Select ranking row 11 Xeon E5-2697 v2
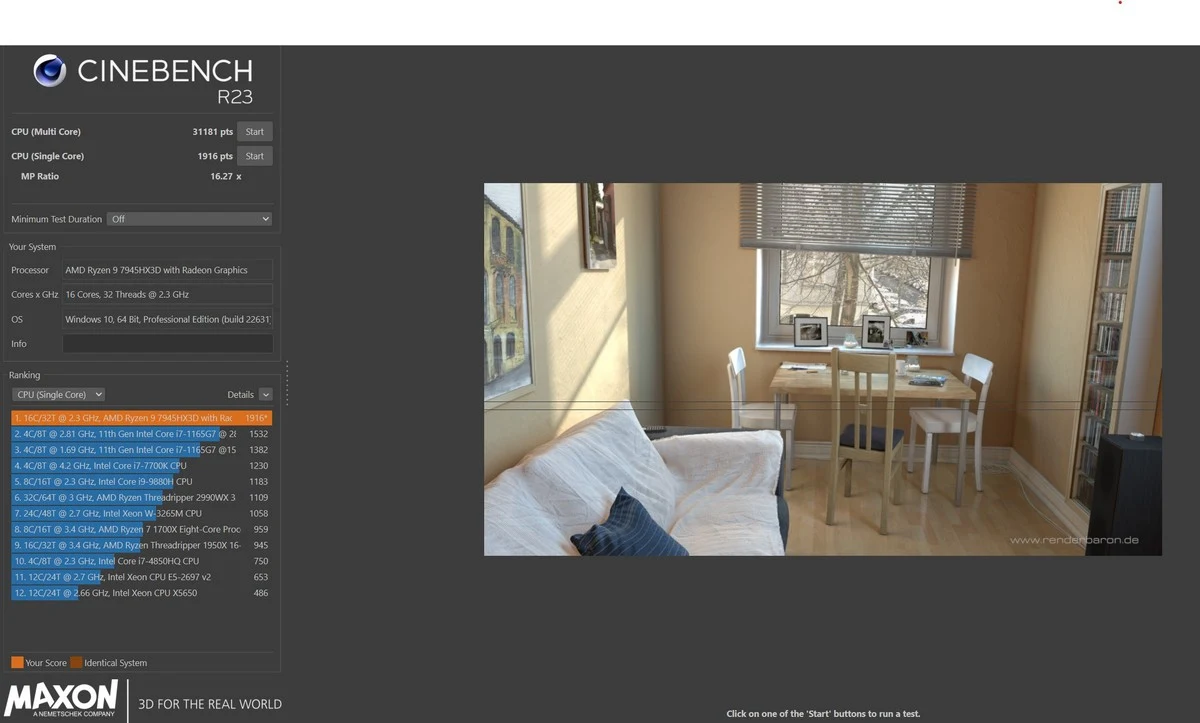 pos(142,577)
